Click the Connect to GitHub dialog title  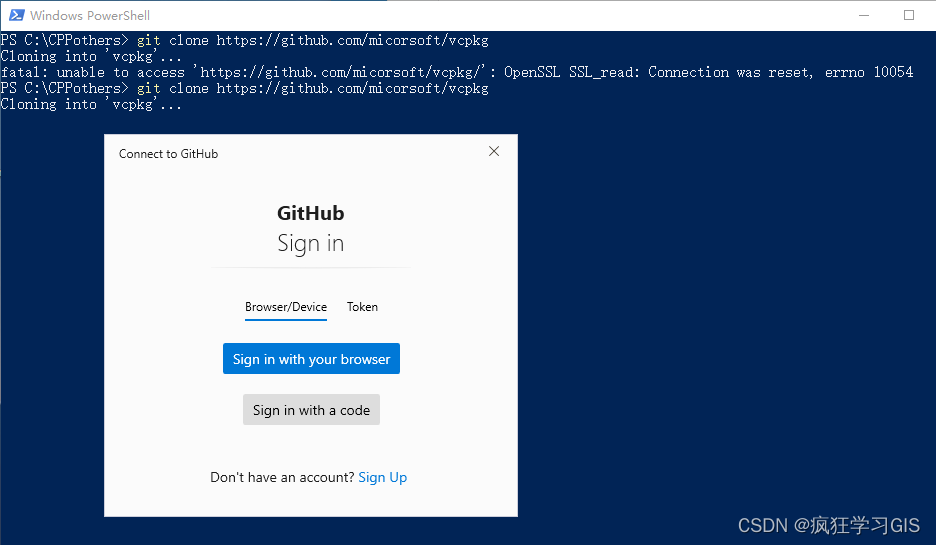168,154
